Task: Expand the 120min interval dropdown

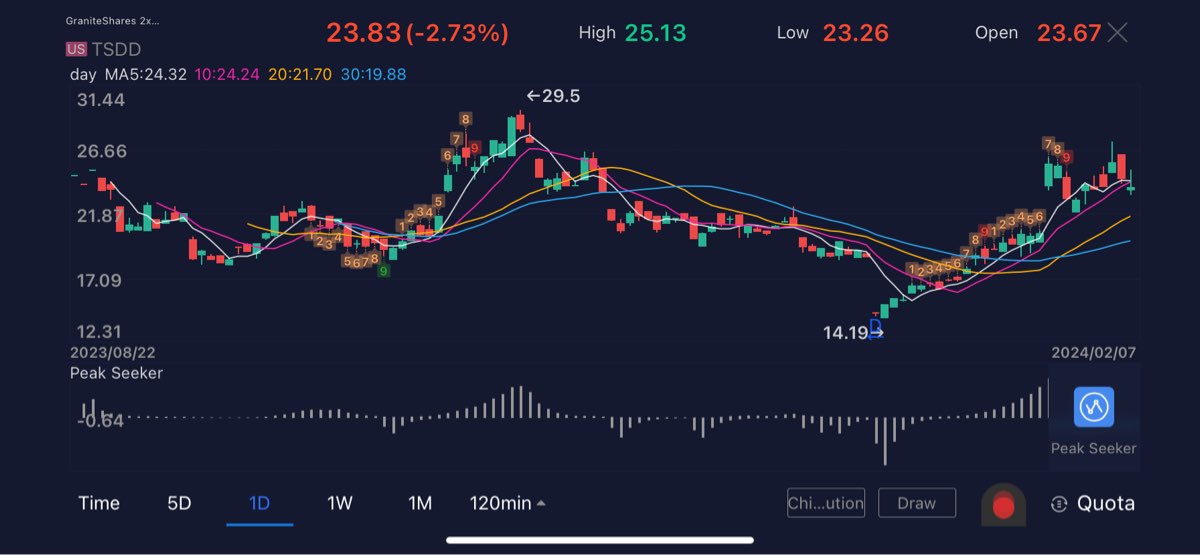Action: point(508,503)
